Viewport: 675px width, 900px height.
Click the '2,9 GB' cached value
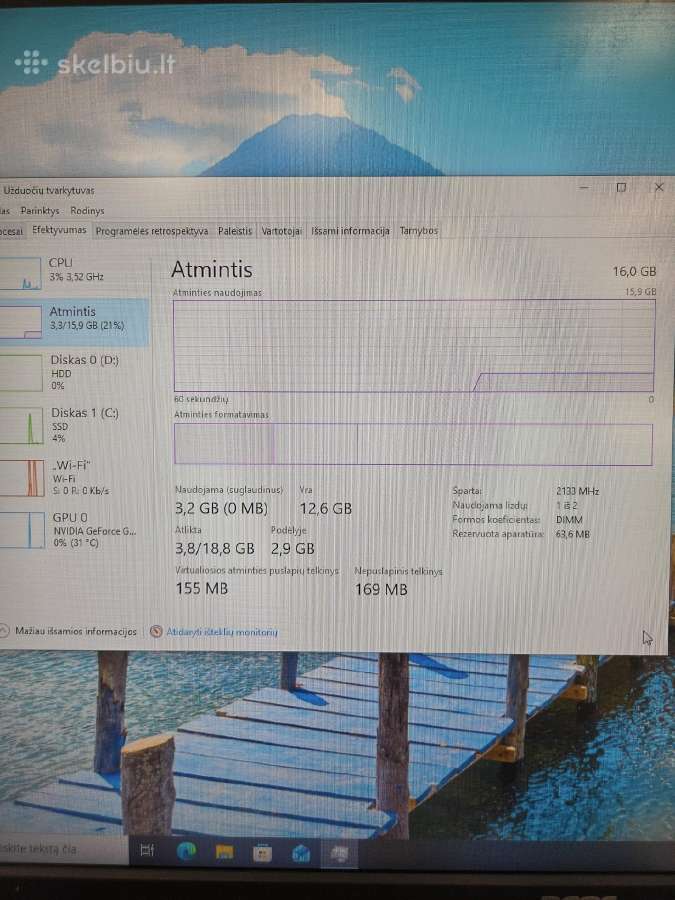click(293, 549)
